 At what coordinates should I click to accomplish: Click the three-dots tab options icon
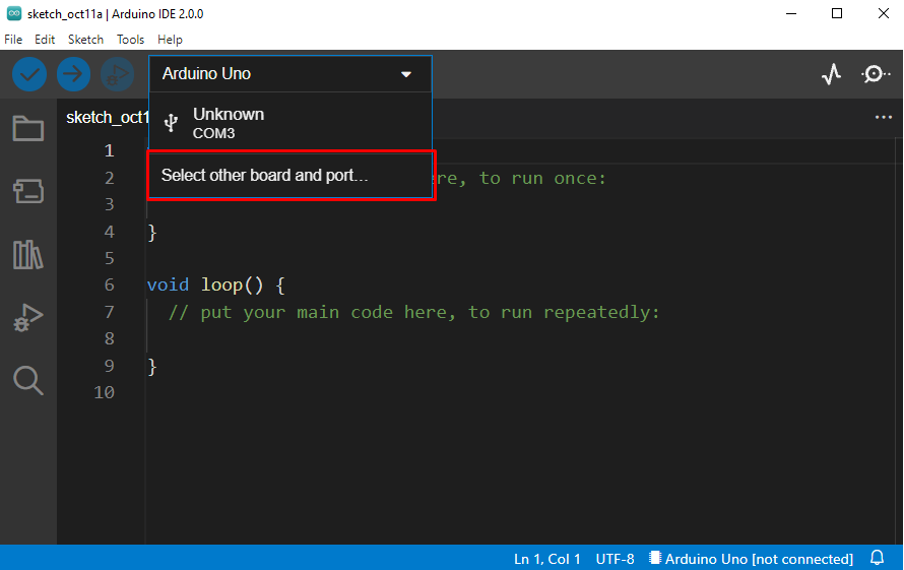[x=883, y=118]
